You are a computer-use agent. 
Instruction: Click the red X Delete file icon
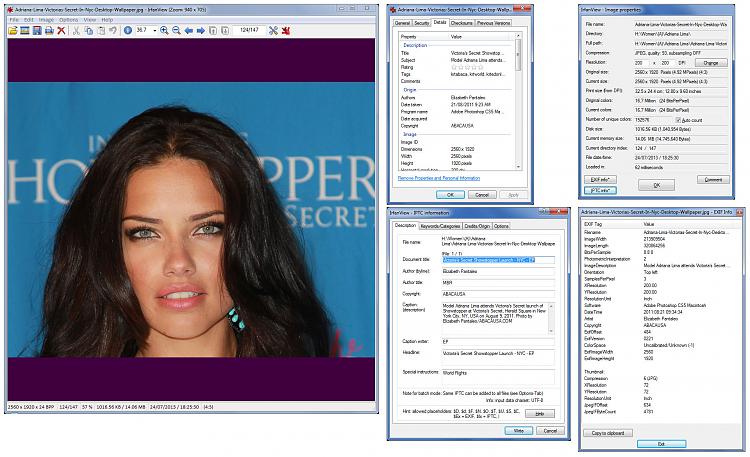coord(61,31)
